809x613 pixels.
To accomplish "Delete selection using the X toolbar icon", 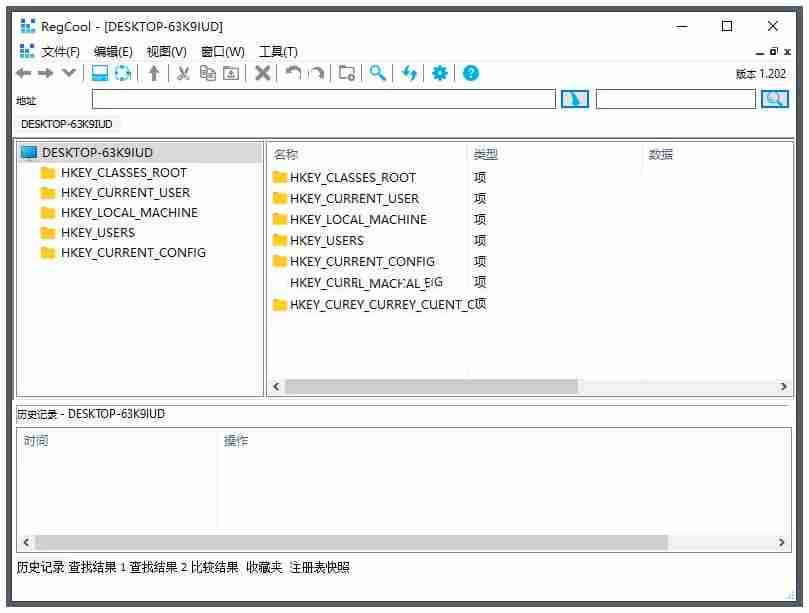I will coord(263,73).
